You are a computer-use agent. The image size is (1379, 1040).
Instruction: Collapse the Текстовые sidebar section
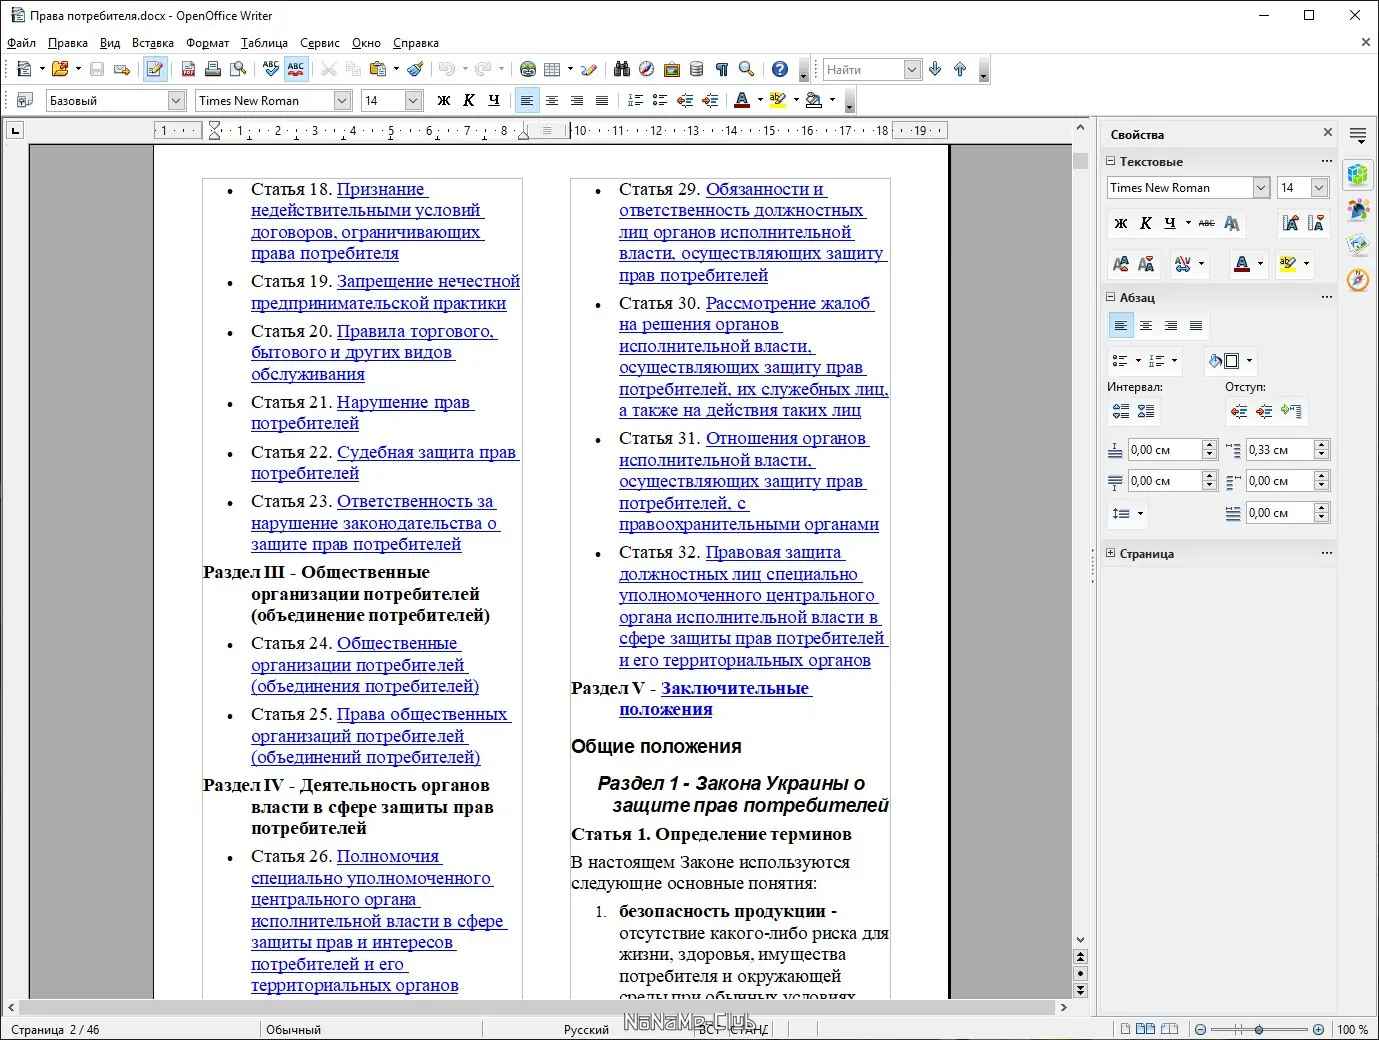[x=1110, y=161]
